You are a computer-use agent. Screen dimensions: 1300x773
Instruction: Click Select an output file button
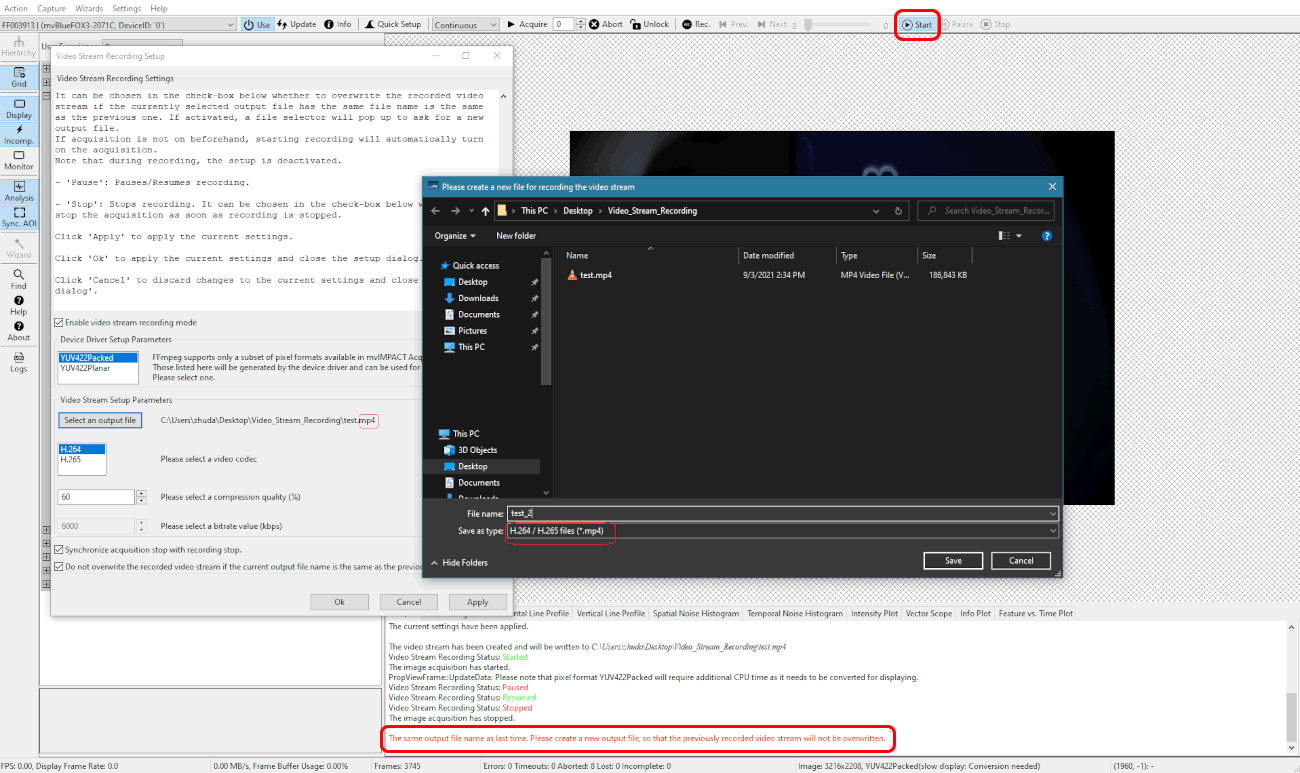point(100,420)
